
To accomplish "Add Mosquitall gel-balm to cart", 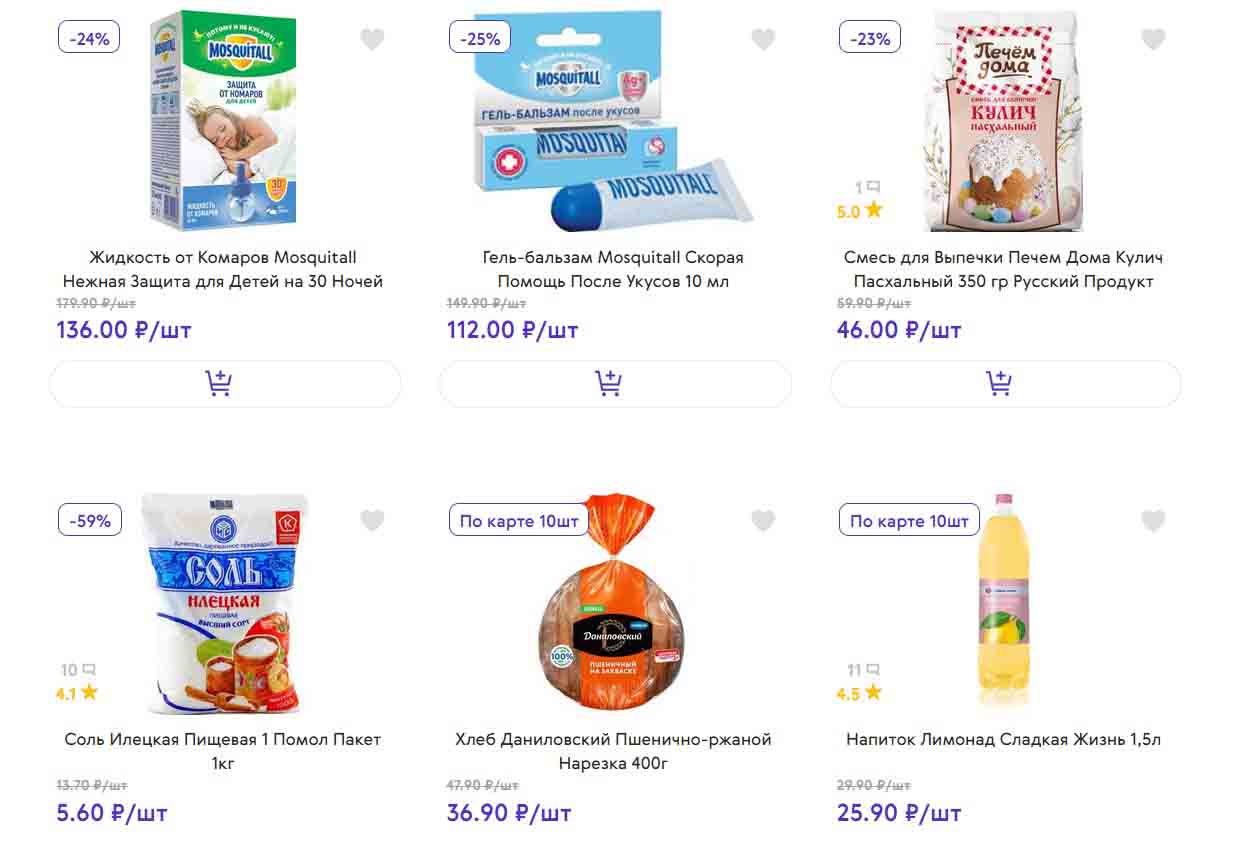I will 615,383.
